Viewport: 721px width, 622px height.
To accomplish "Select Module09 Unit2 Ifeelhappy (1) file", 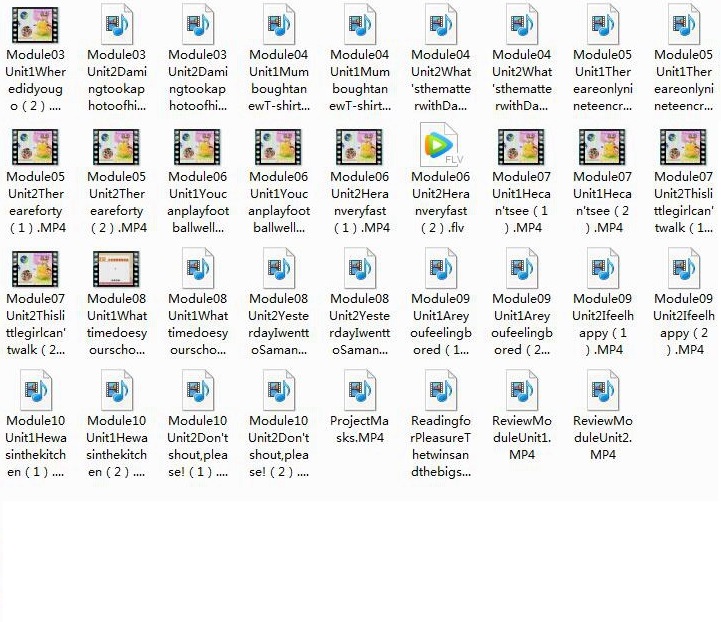I will 602,267.
